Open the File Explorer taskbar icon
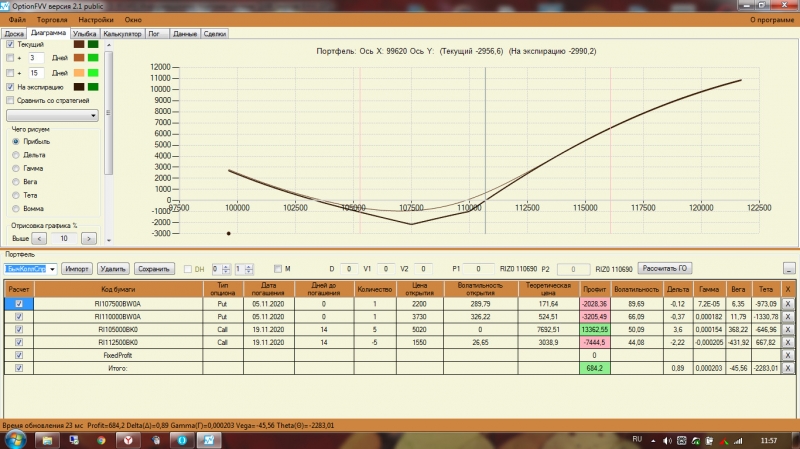 [x=47, y=440]
